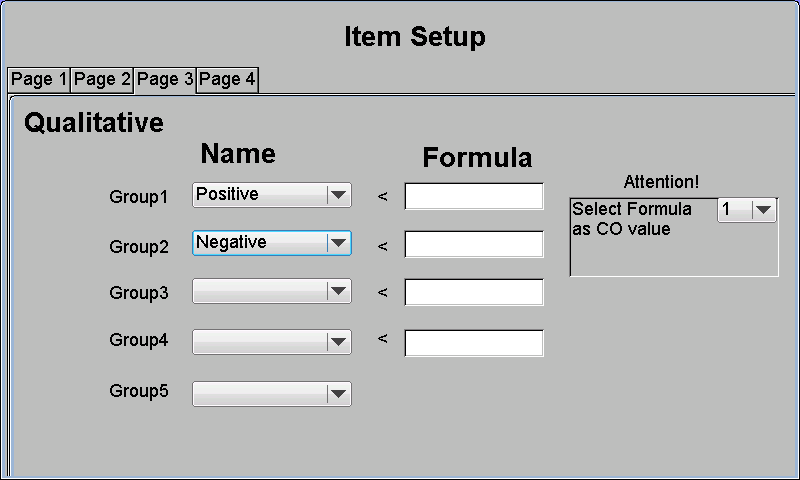Image resolution: width=800 pixels, height=480 pixels.
Task: Switch to the Page 1 tab
Action: 39,80
